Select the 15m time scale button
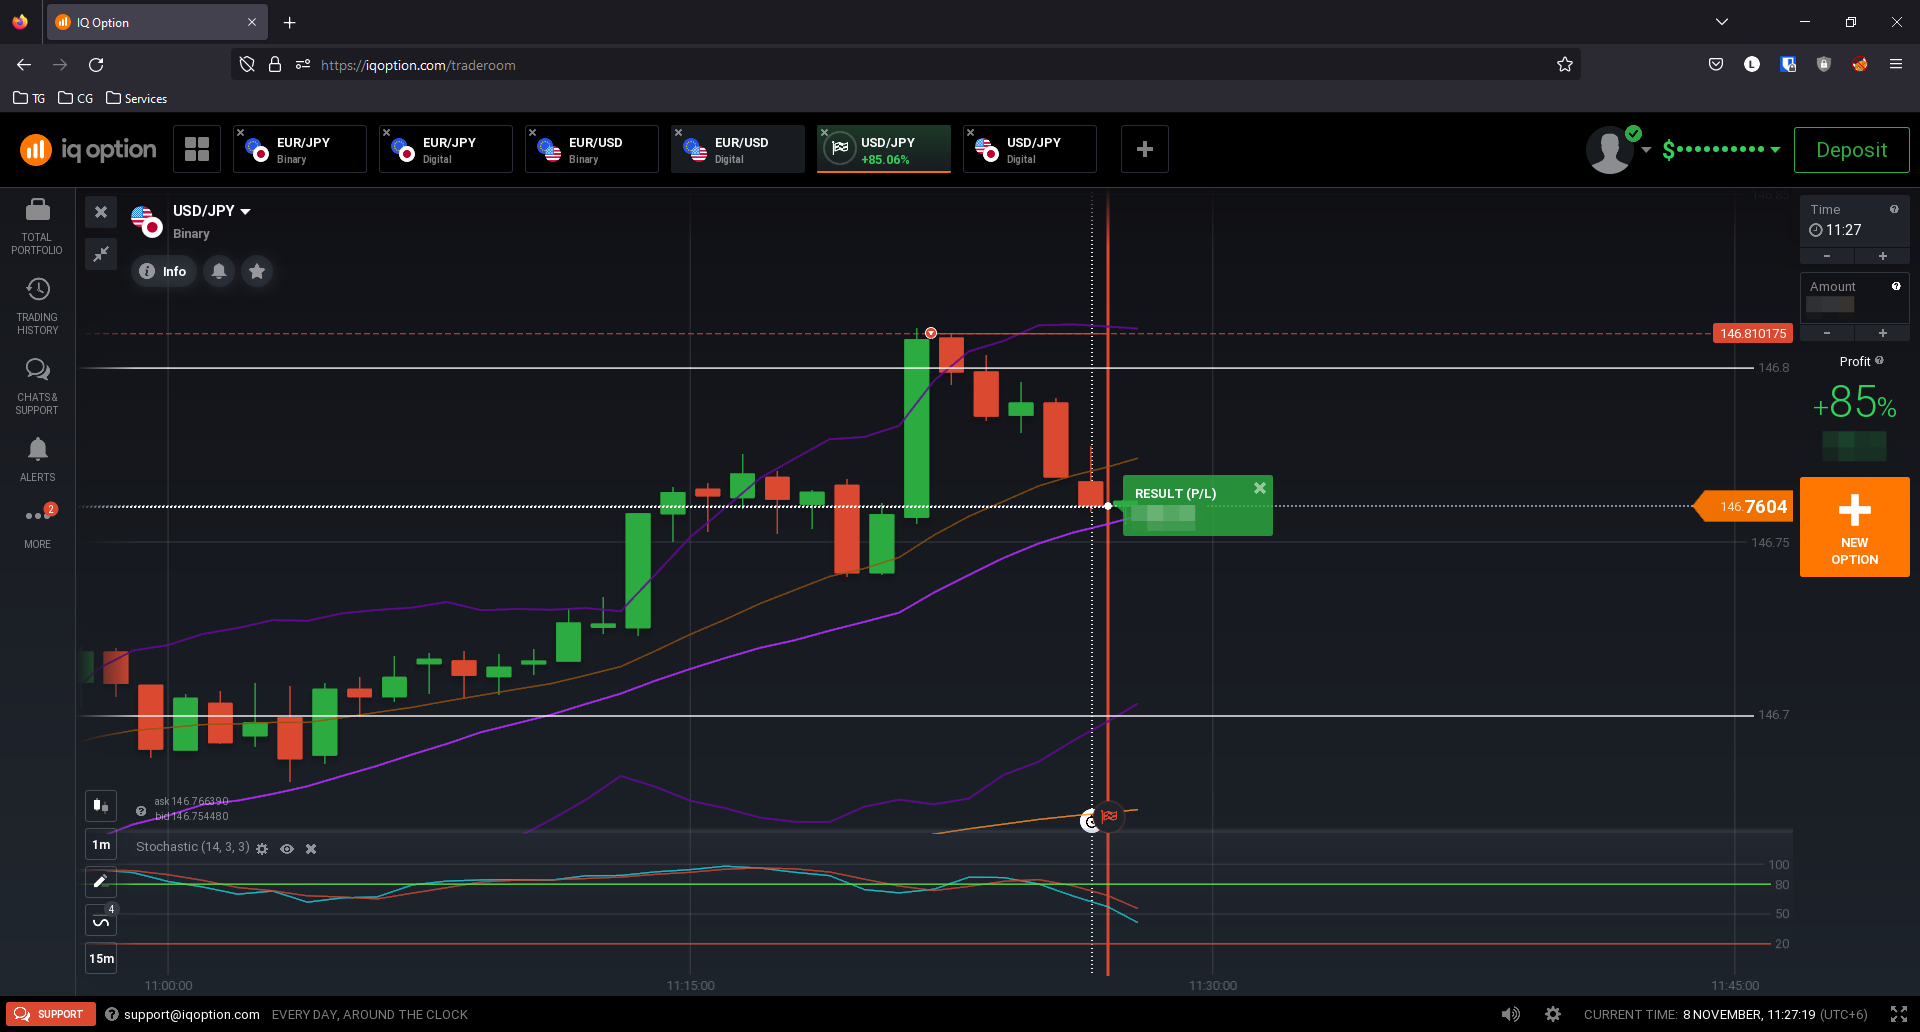 pos(101,959)
